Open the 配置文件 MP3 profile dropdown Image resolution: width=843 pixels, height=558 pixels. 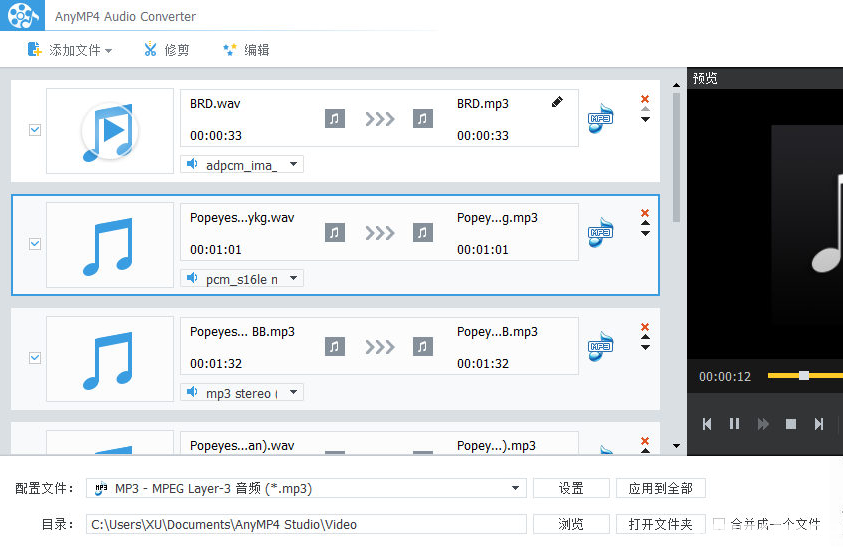click(306, 488)
